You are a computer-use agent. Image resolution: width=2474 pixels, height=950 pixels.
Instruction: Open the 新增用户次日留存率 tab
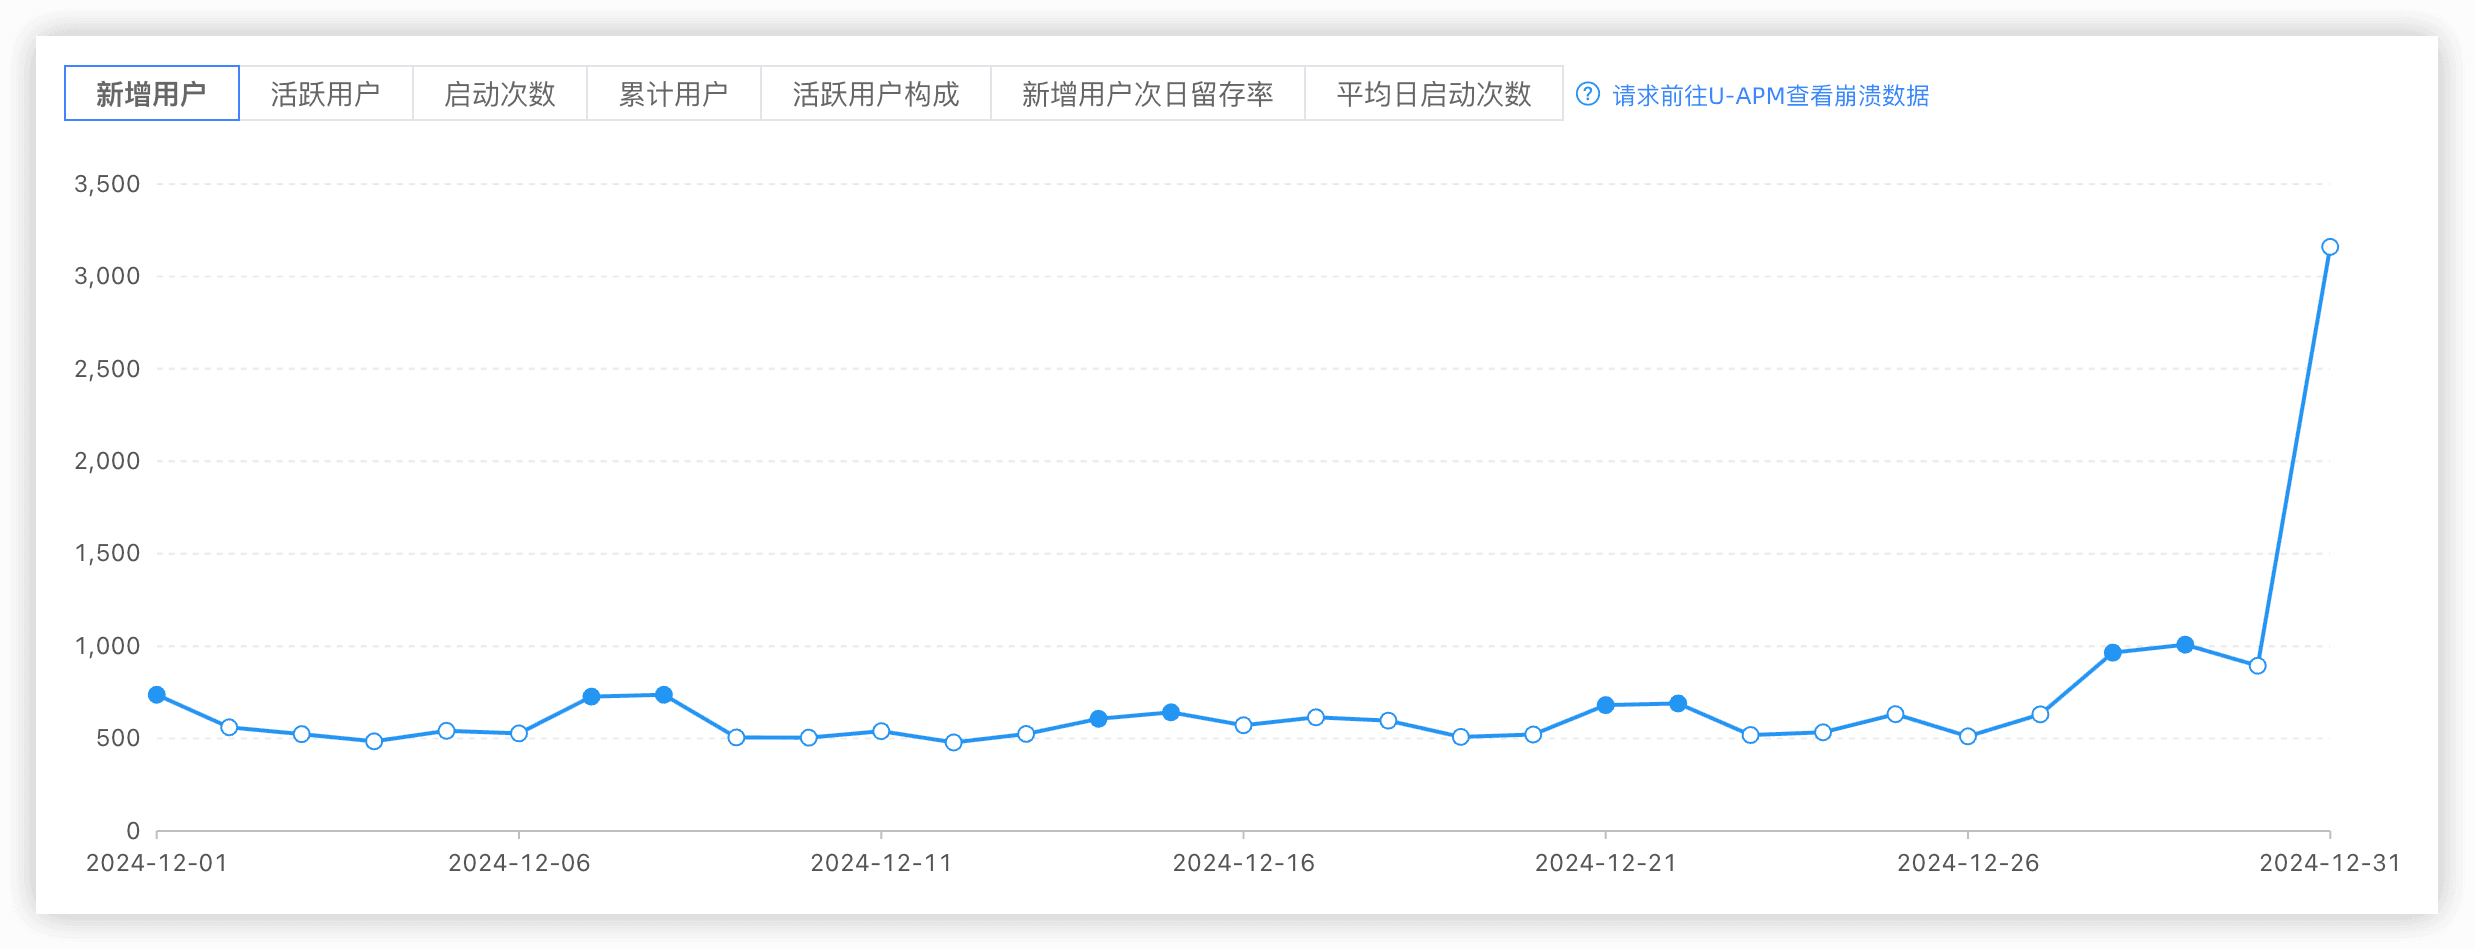tap(1147, 94)
